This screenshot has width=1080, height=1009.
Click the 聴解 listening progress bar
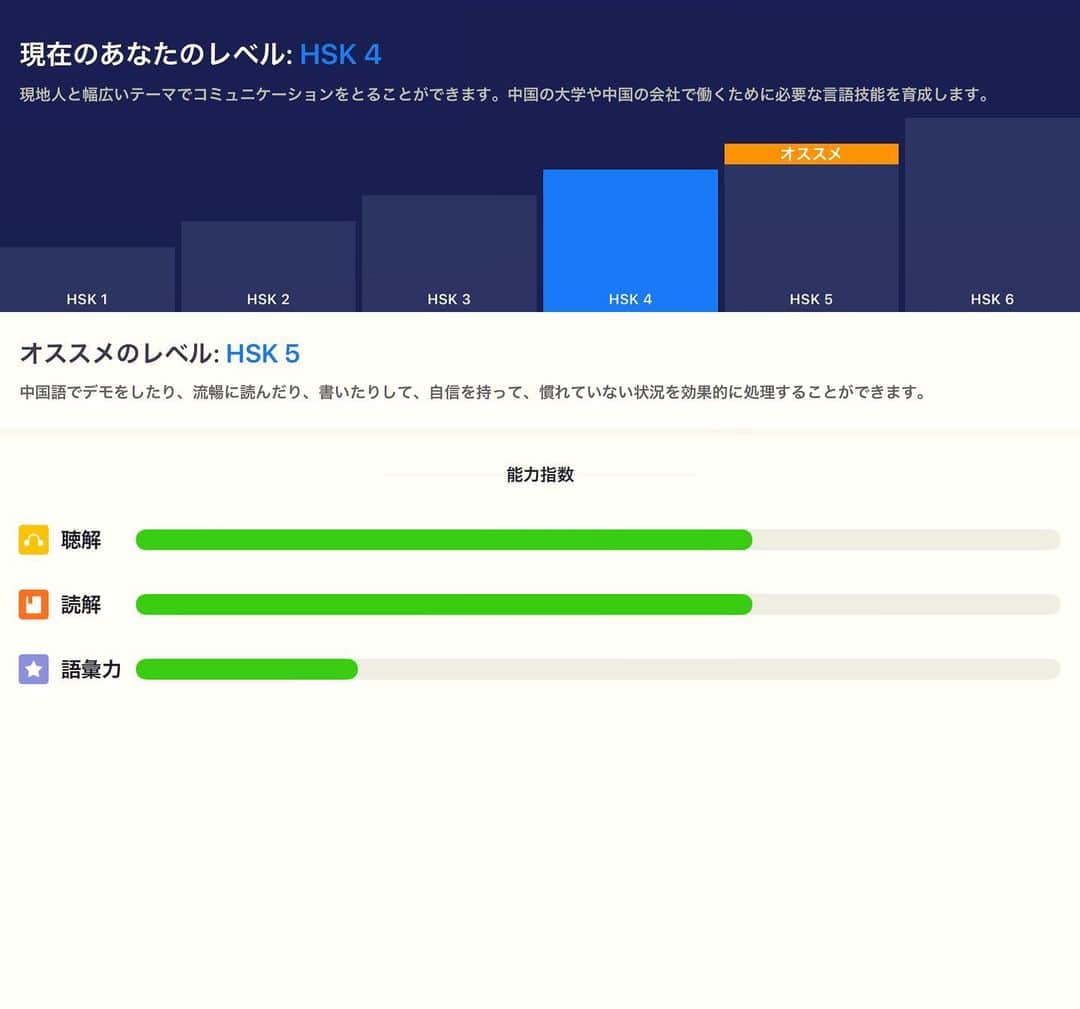(x=598, y=539)
